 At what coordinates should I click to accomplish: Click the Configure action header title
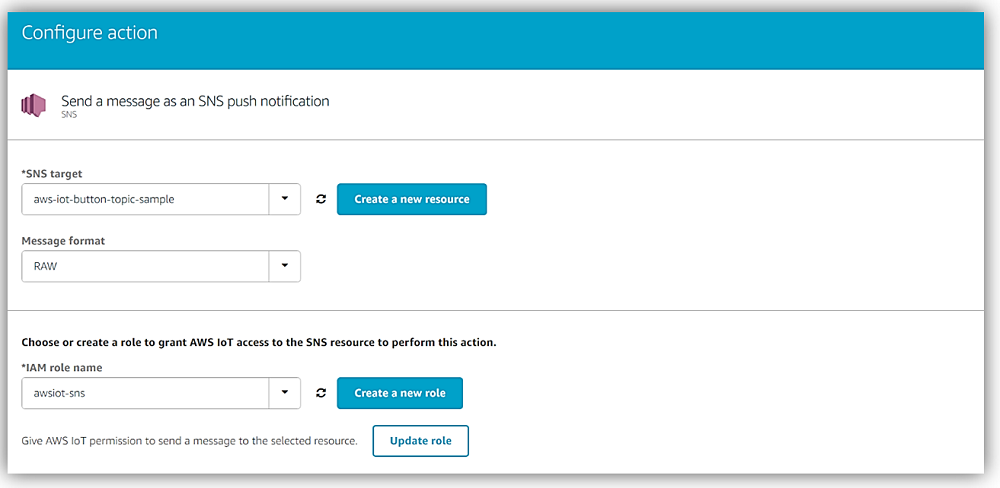[89, 33]
